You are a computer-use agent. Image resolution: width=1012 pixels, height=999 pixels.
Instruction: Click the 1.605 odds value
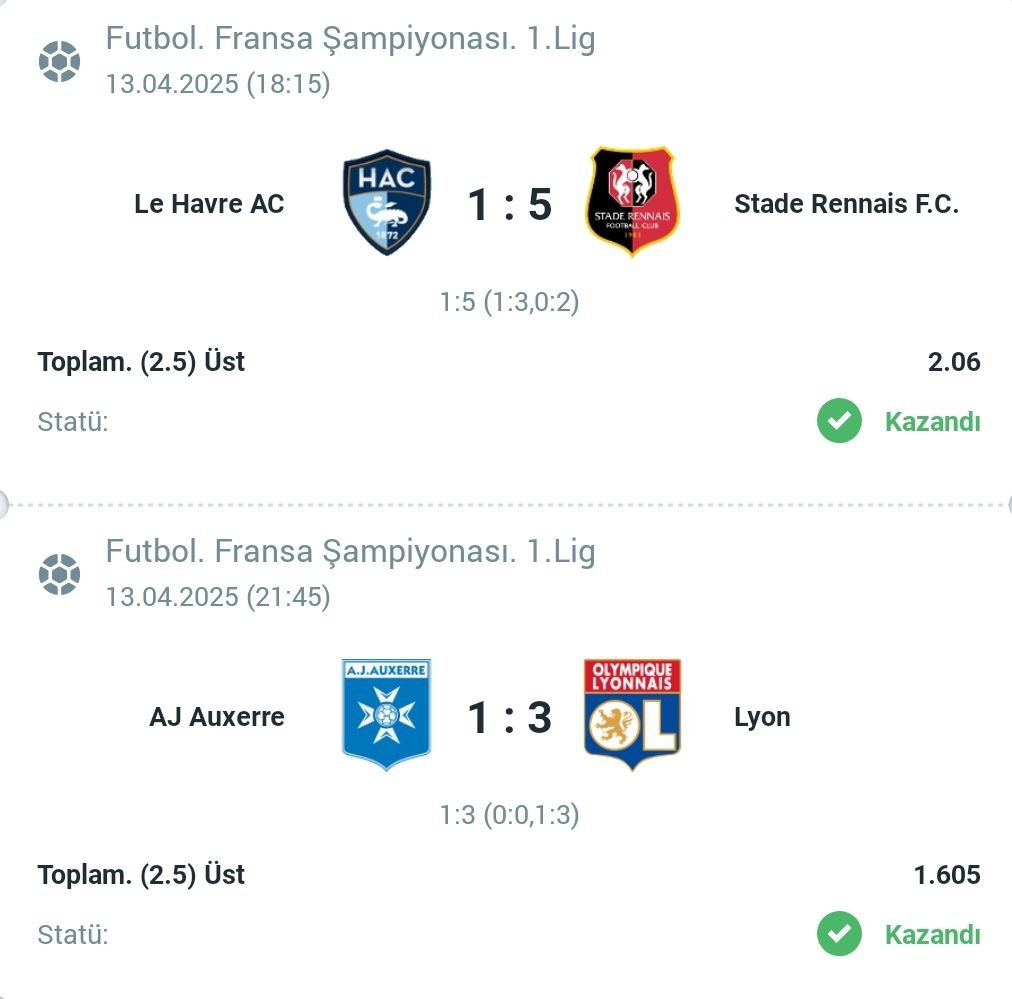tap(947, 875)
